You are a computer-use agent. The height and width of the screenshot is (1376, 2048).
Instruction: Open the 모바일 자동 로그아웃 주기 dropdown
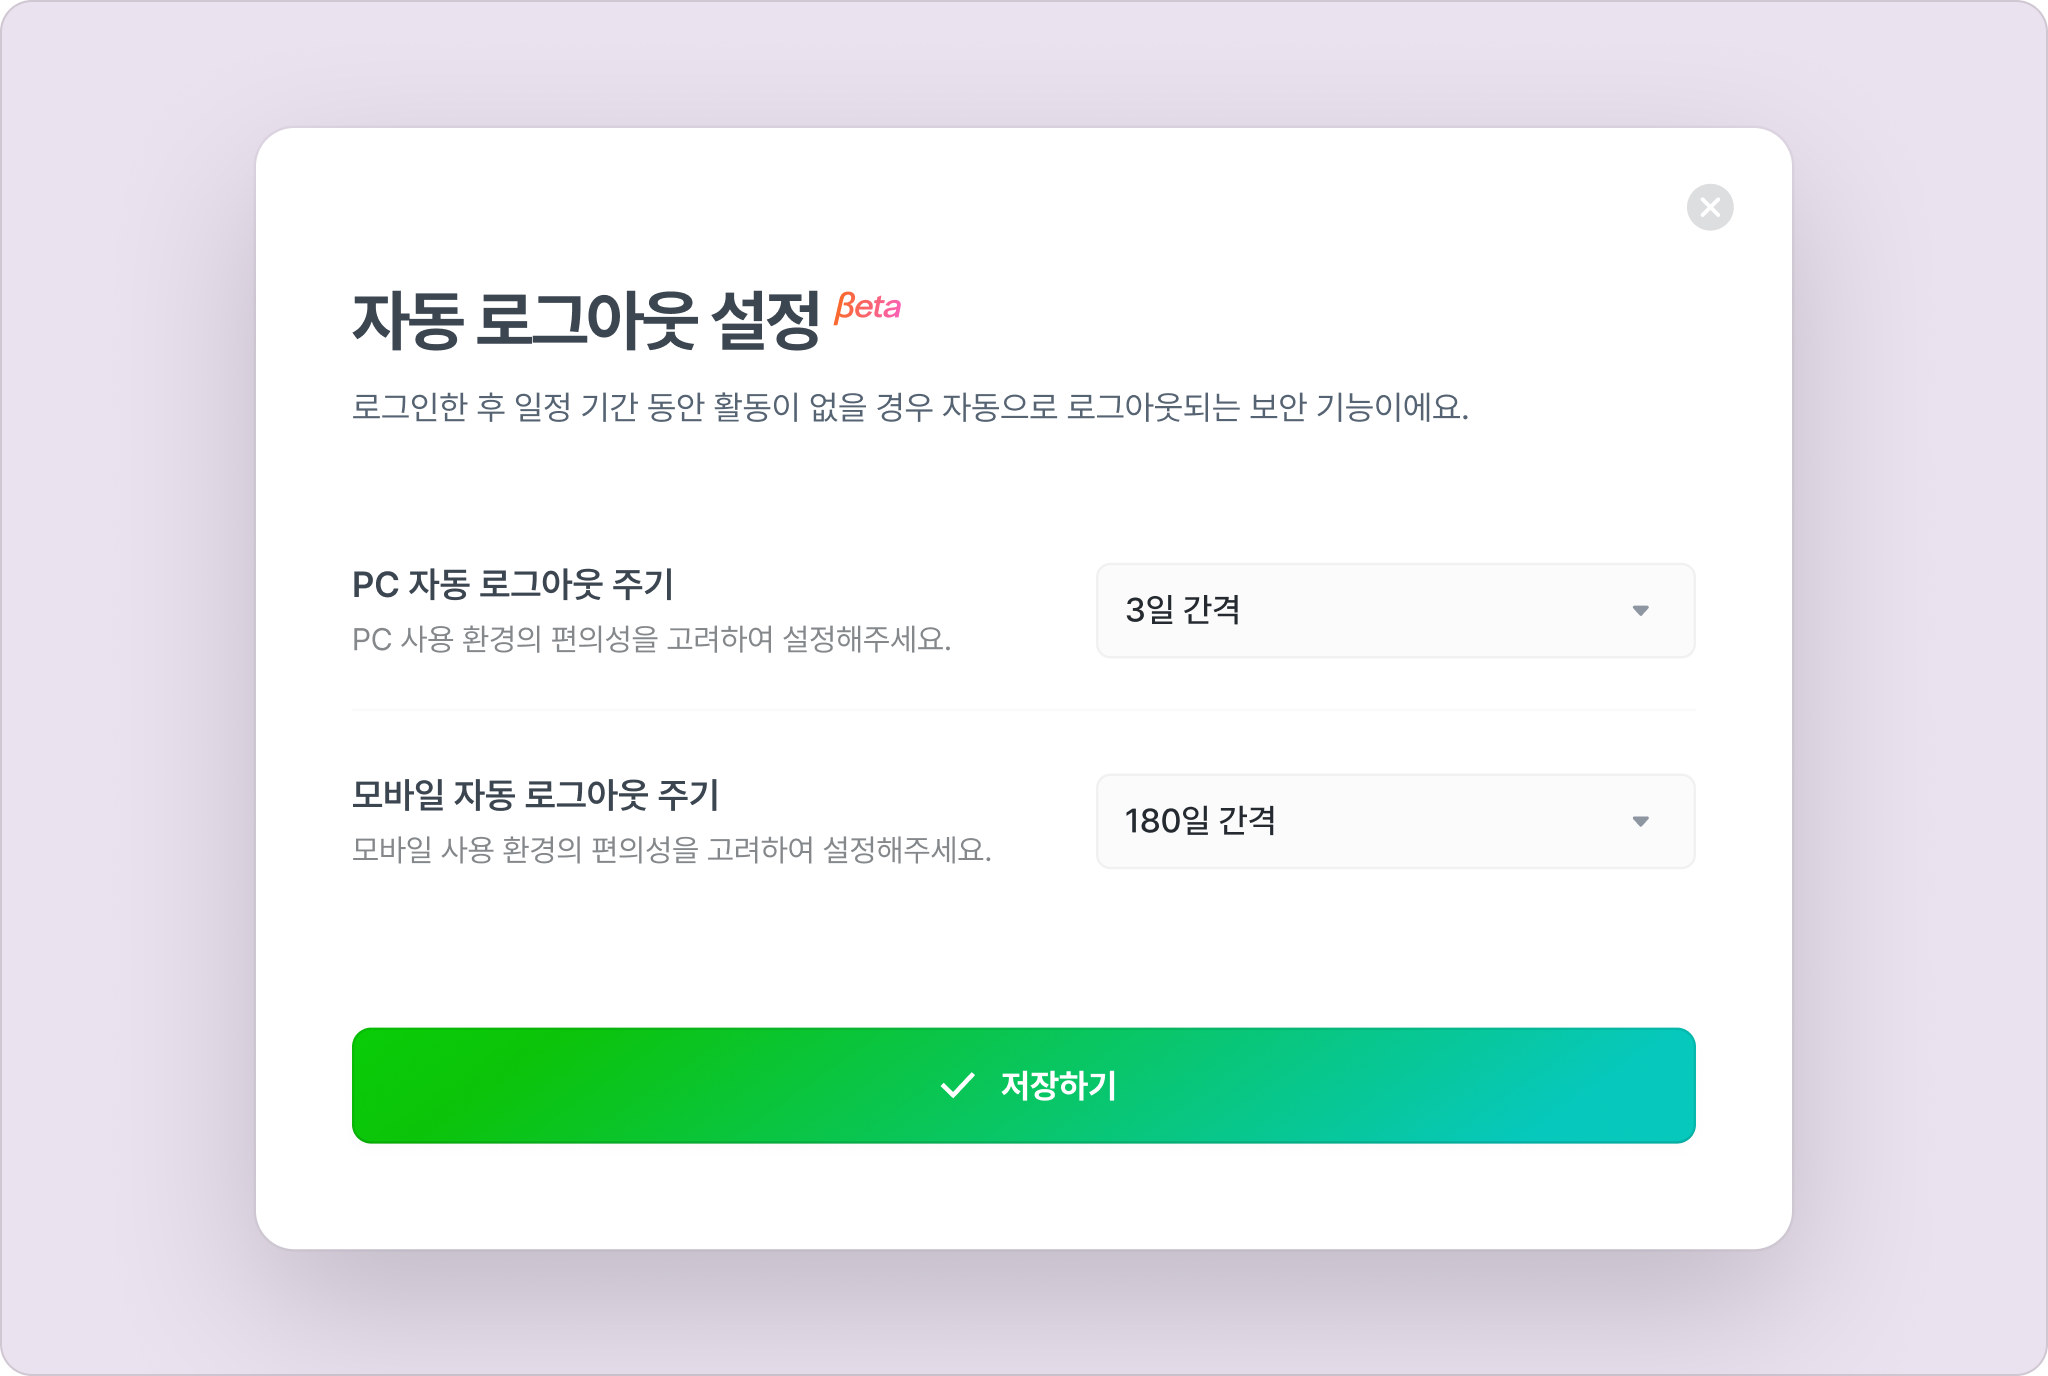(x=1395, y=821)
